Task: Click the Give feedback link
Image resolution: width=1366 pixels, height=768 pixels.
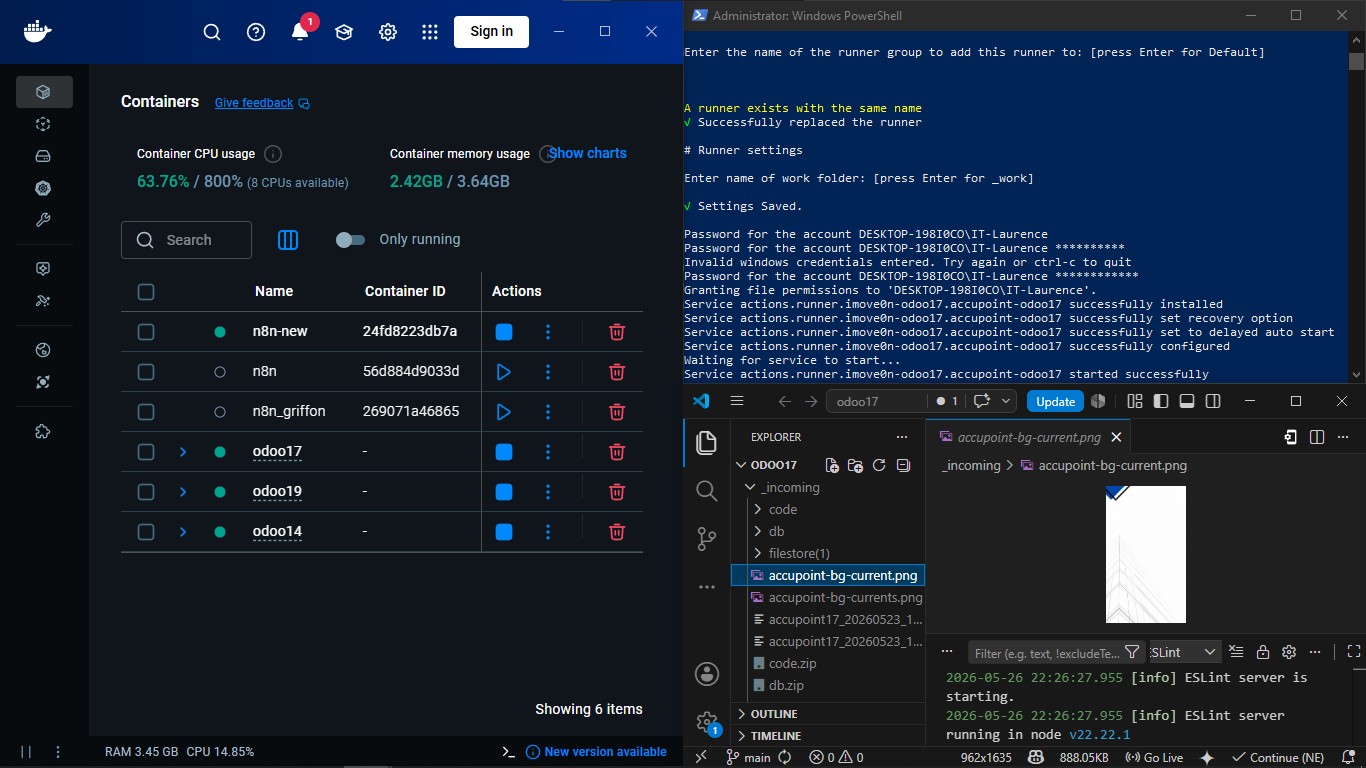Action: tap(254, 103)
